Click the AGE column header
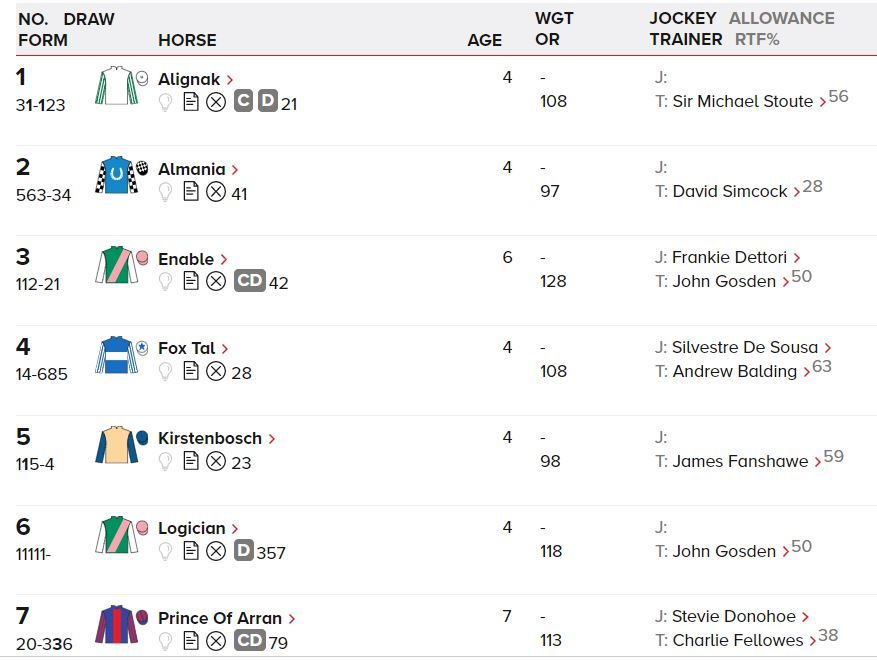The width and height of the screenshot is (877, 660). pyautogui.click(x=484, y=40)
